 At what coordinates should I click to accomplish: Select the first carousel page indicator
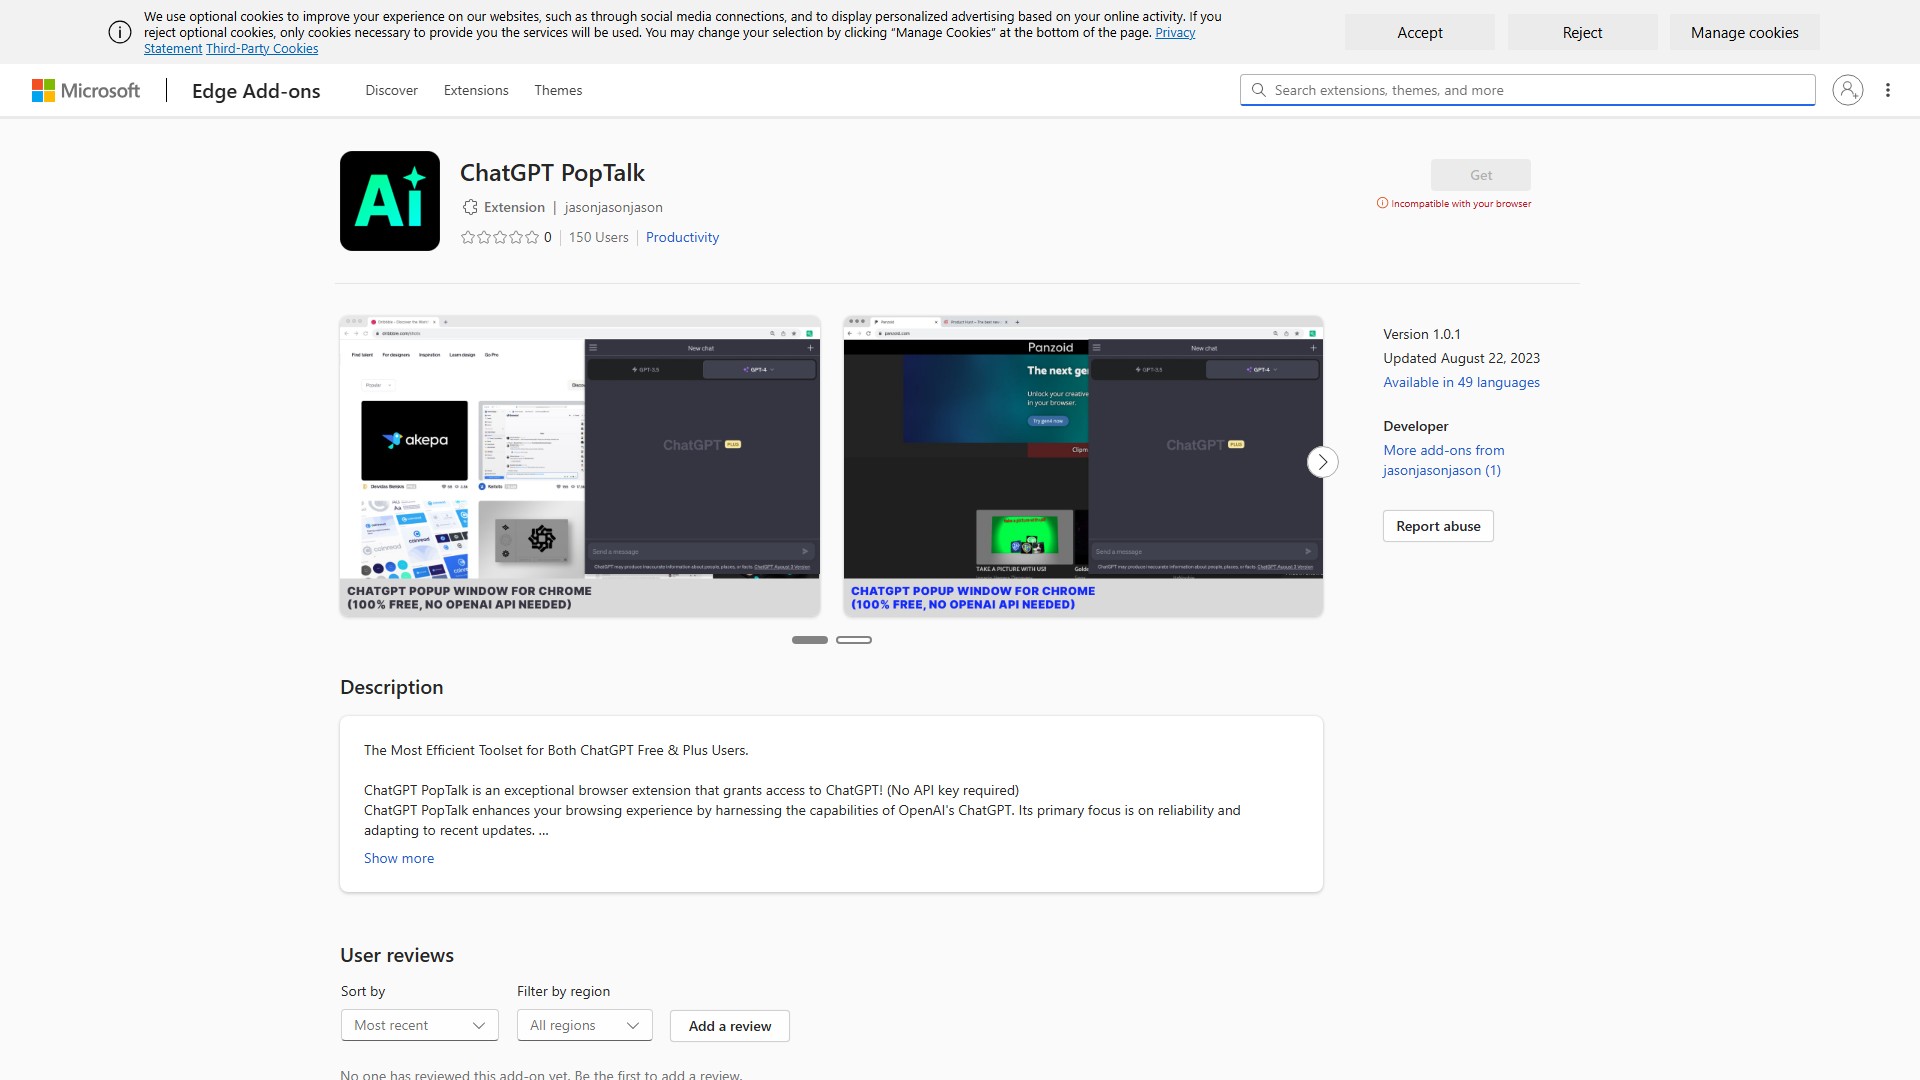tap(809, 640)
